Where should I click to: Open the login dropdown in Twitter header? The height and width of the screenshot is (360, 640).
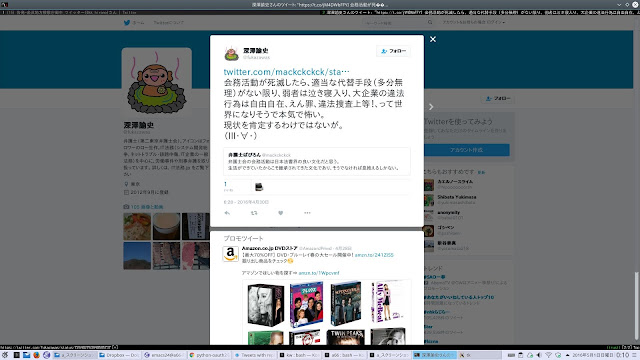(x=473, y=22)
